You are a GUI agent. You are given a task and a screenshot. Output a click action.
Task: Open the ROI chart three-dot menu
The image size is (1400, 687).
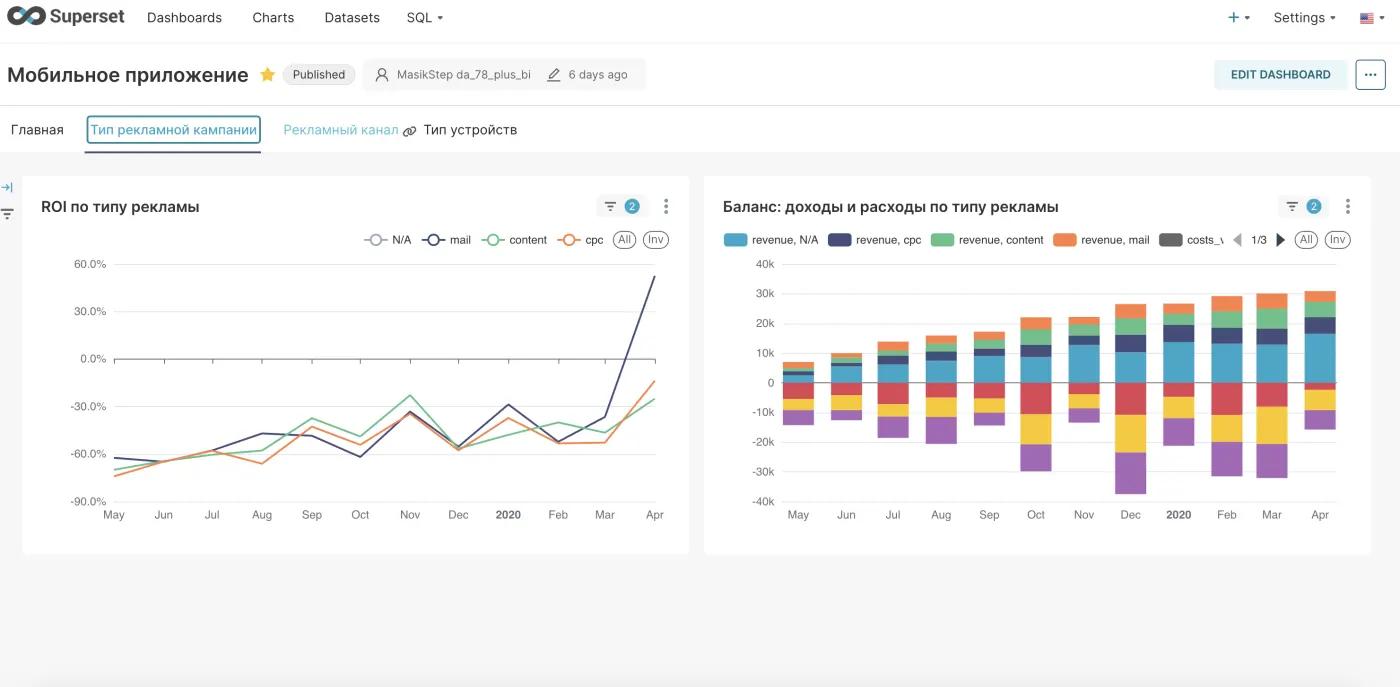tap(666, 206)
